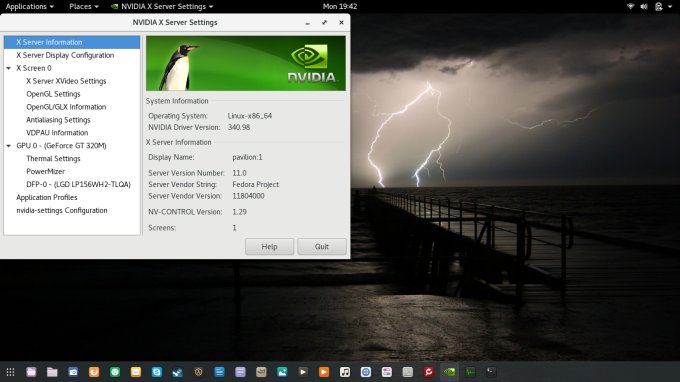Select the X Screen 0 entry
Image resolution: width=680 pixels, height=382 pixels.
tap(34, 68)
